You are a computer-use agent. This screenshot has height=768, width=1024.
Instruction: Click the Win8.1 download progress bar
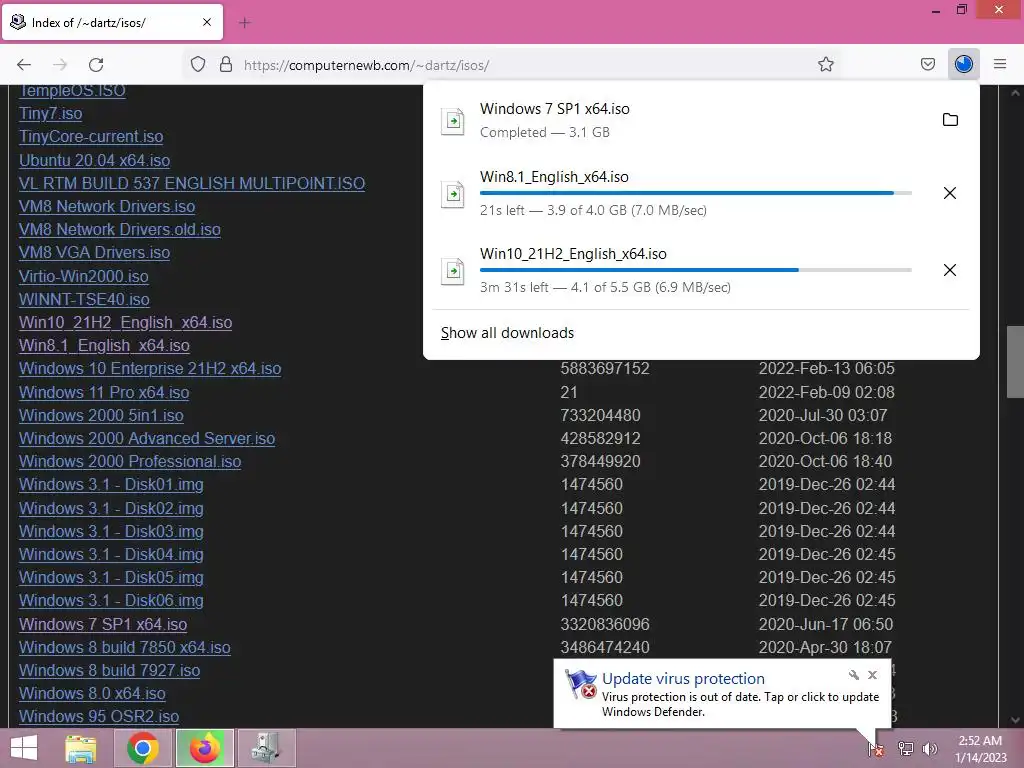click(x=696, y=193)
